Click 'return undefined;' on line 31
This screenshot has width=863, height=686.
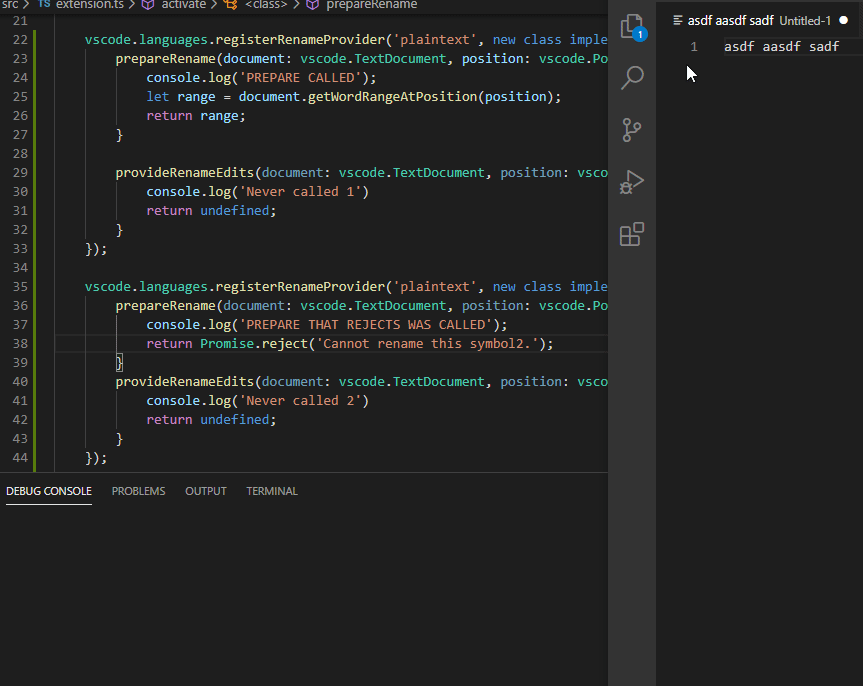click(211, 211)
